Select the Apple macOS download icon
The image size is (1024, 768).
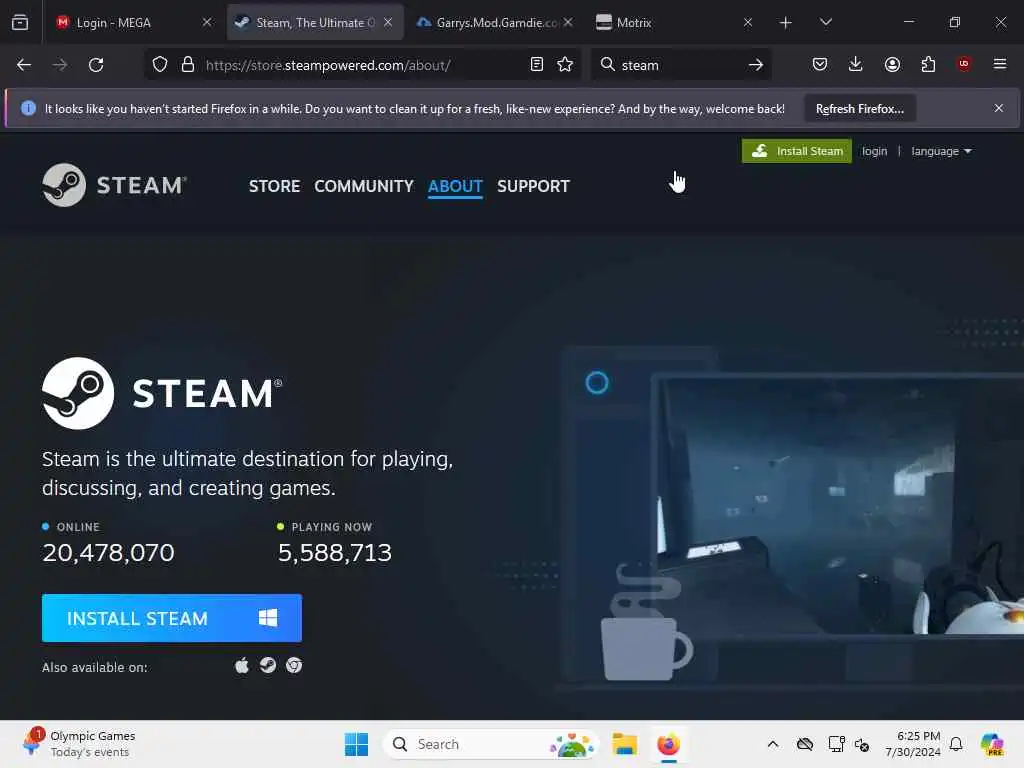242,665
